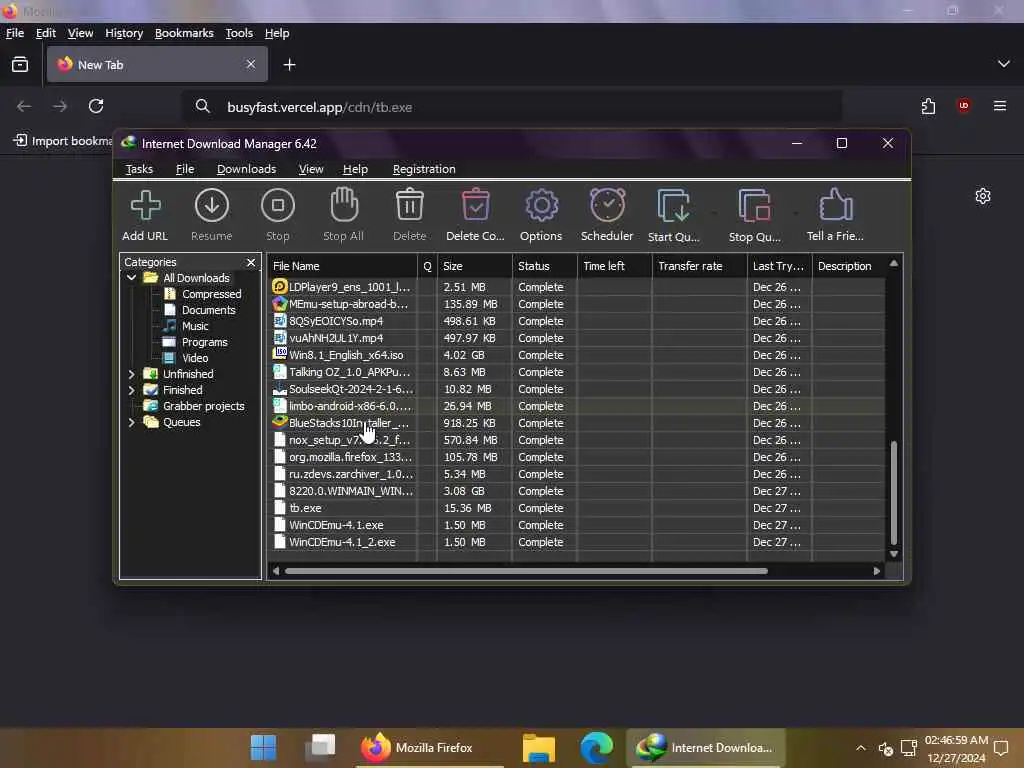Click the Firefox address bar

pyautogui.click(x=511, y=107)
